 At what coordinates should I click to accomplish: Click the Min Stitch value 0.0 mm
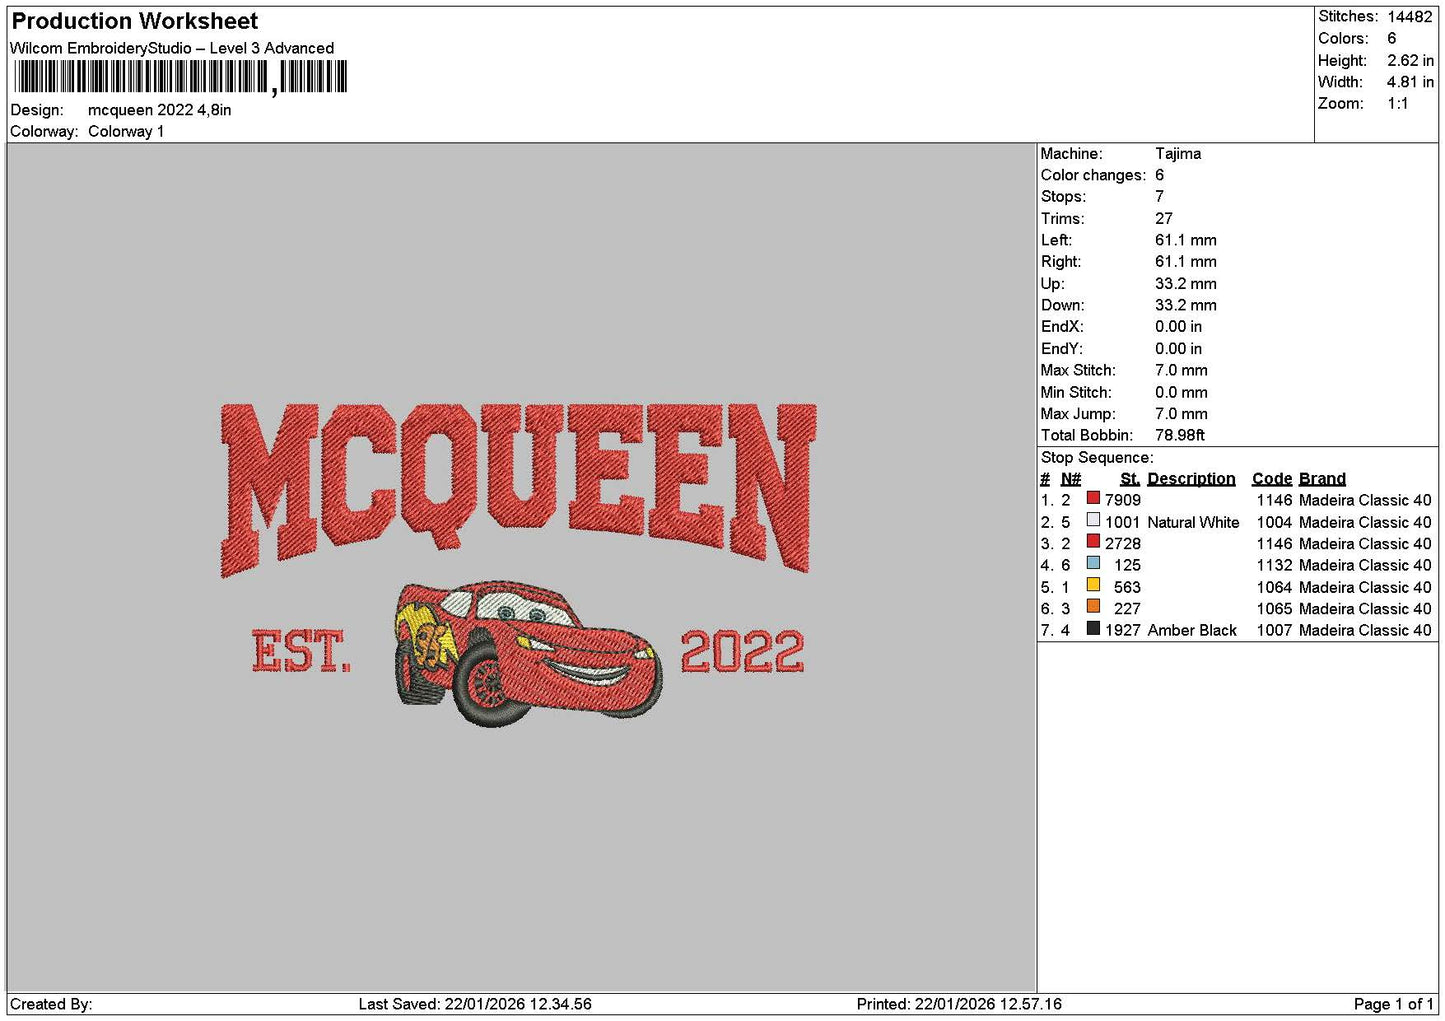click(x=1181, y=392)
